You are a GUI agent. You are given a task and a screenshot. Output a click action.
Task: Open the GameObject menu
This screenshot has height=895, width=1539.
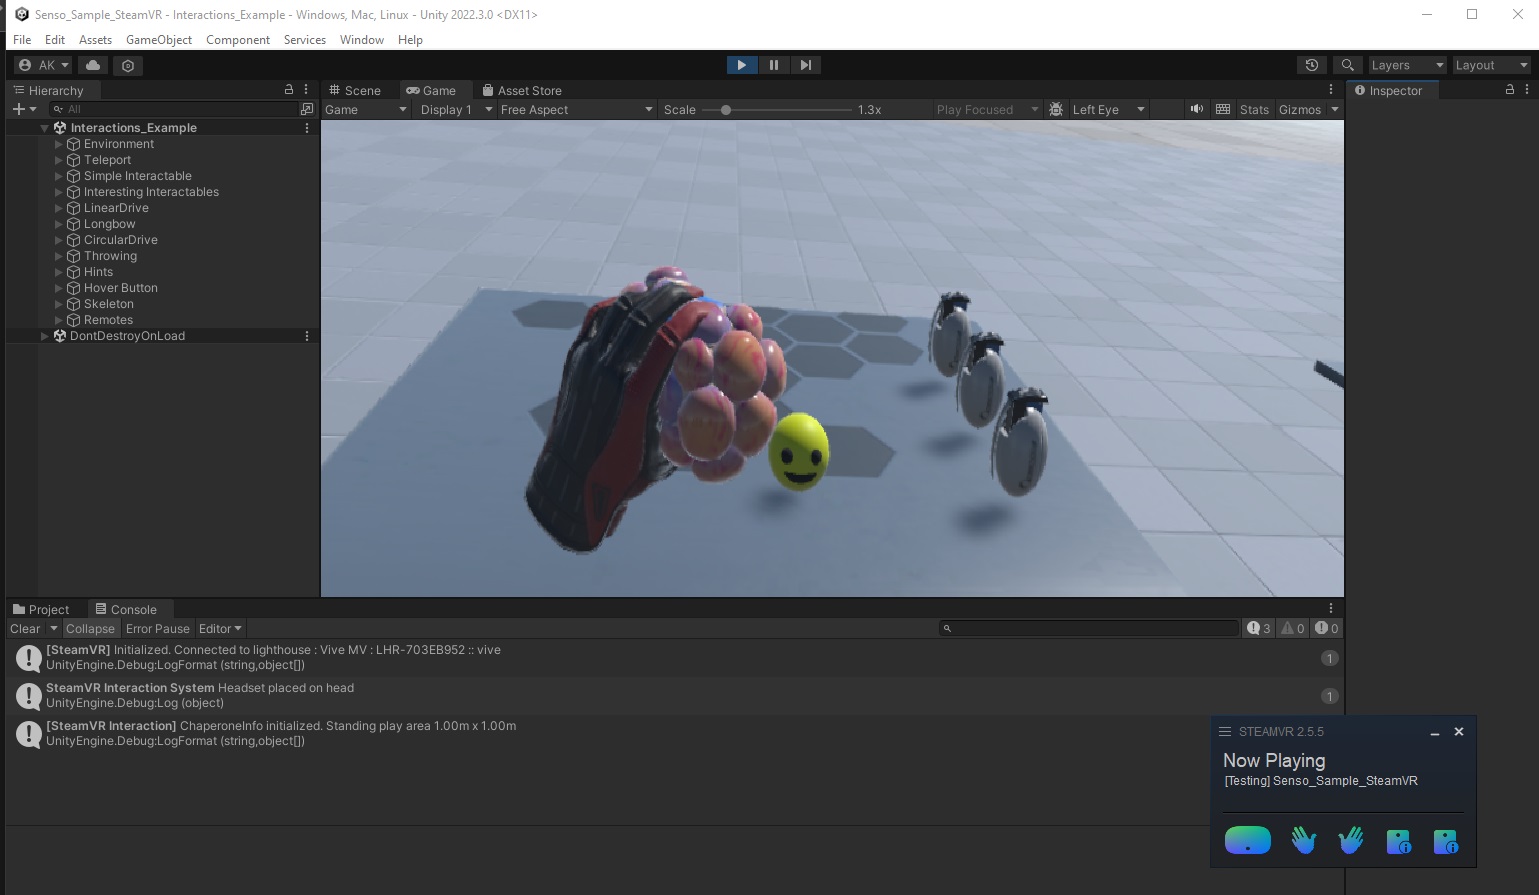[x=158, y=39]
